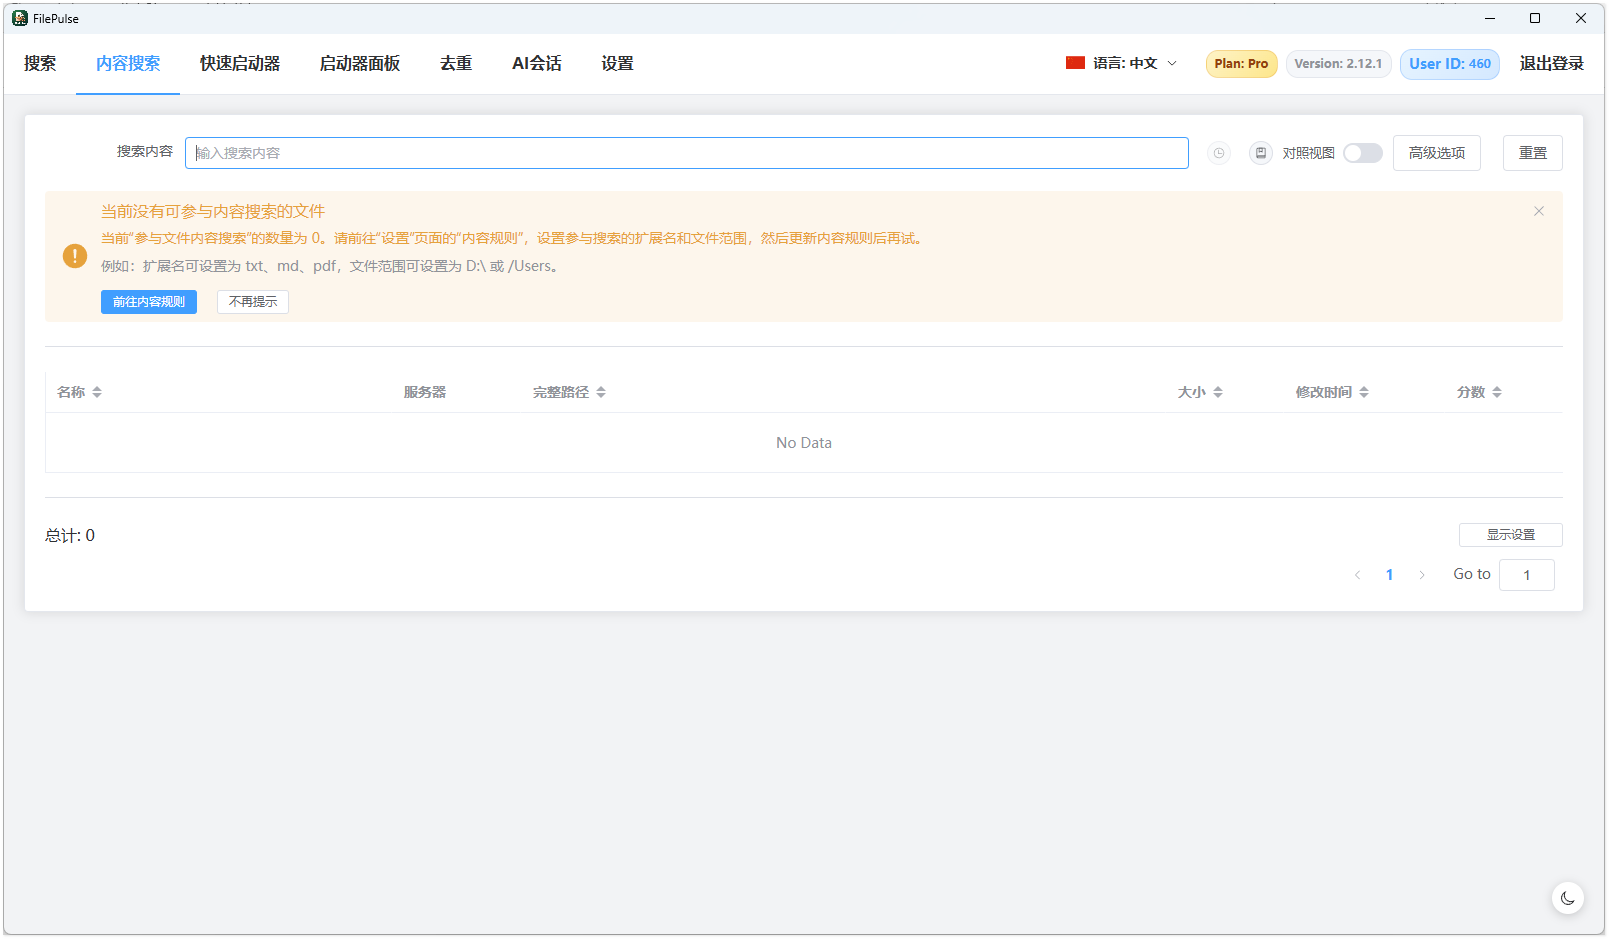Screen dimensions: 1609x939
Task: Click the 重置 button
Action: point(1532,153)
